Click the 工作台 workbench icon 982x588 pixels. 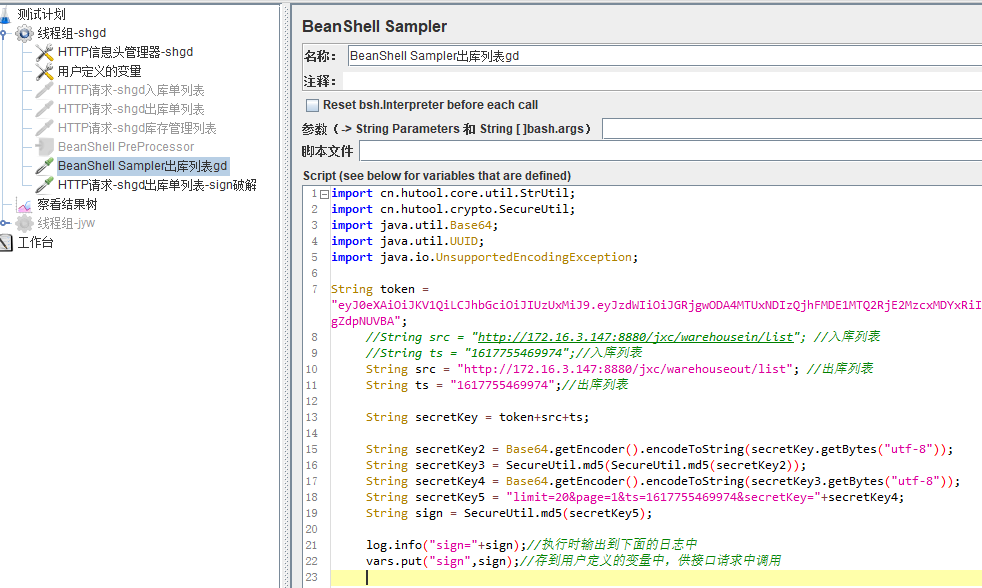tap(6, 242)
